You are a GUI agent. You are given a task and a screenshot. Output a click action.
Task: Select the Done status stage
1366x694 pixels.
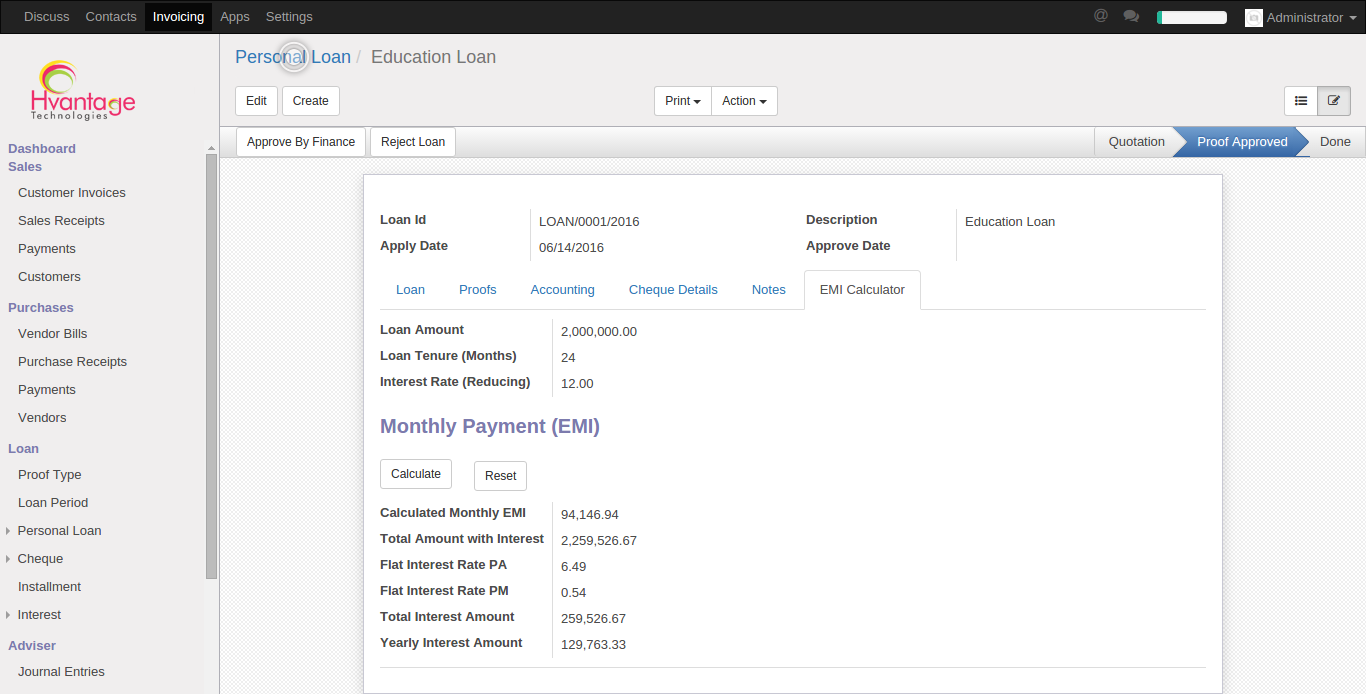point(1335,142)
